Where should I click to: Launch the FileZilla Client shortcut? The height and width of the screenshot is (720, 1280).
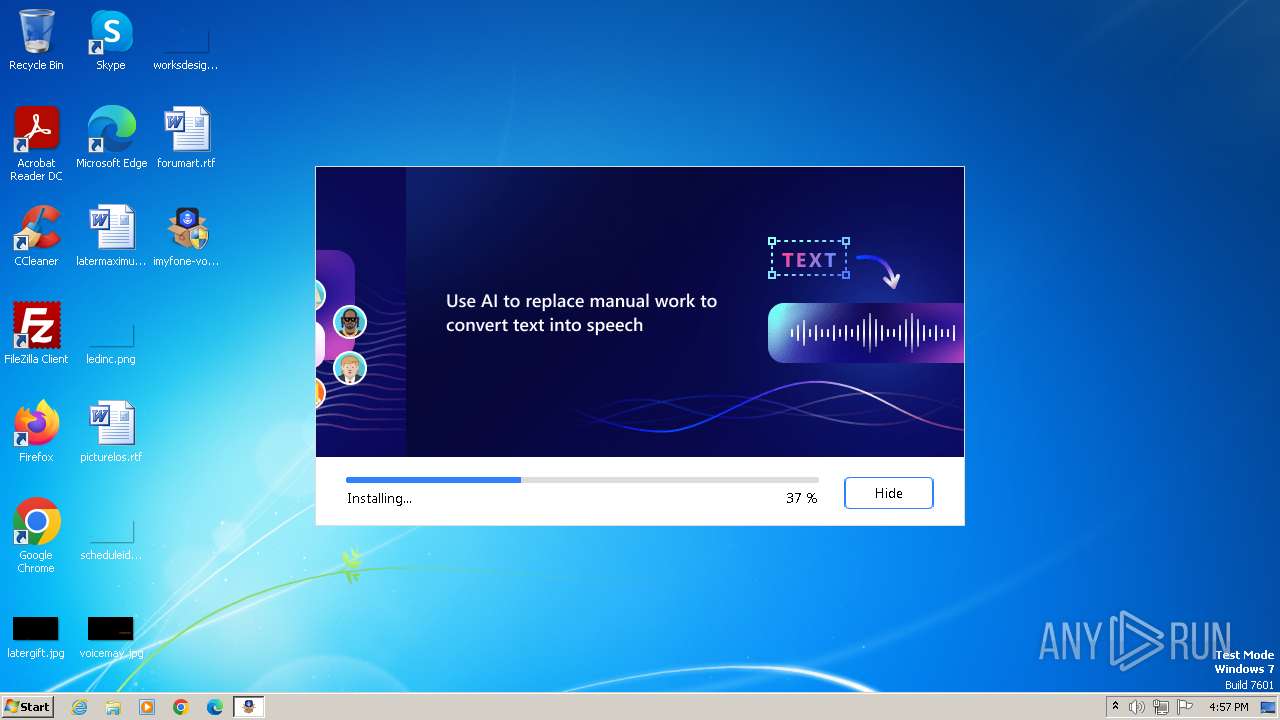pyautogui.click(x=36, y=334)
